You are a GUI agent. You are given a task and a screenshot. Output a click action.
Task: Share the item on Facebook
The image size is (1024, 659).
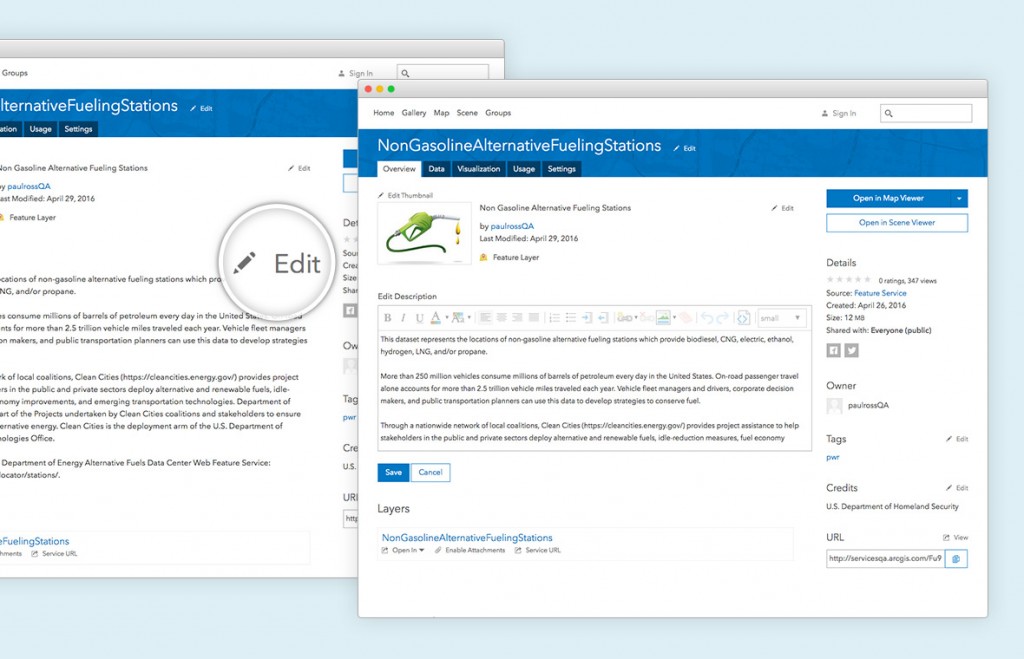pos(836,350)
